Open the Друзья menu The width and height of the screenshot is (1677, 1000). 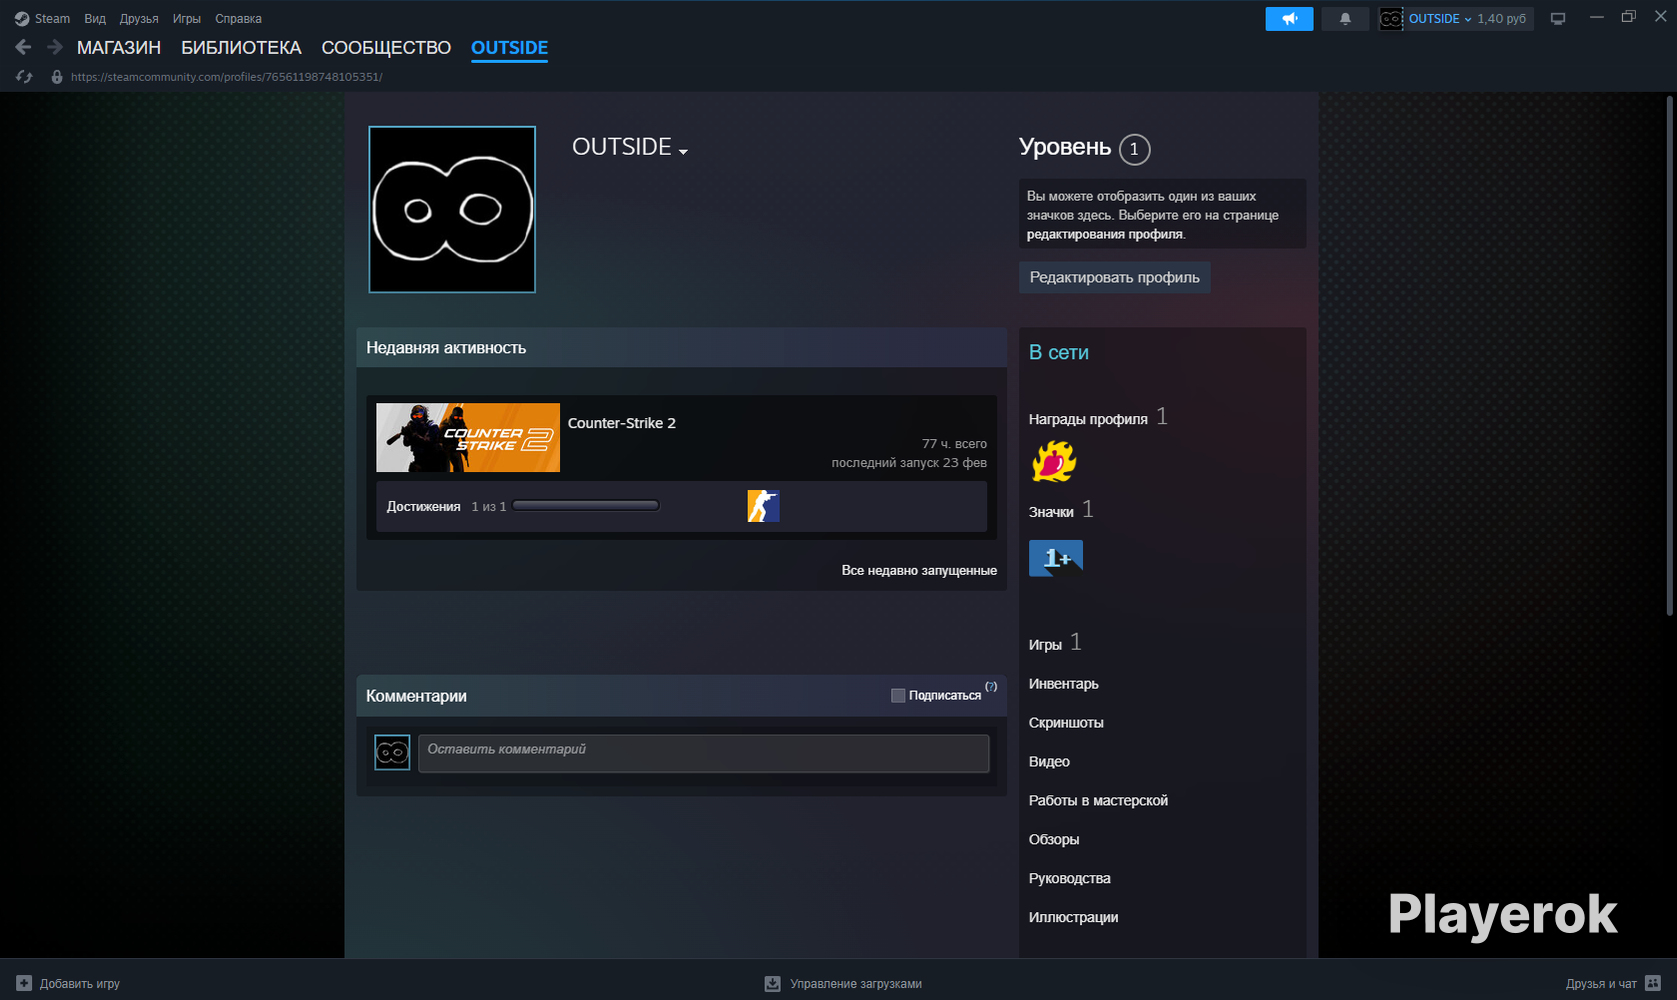(139, 19)
